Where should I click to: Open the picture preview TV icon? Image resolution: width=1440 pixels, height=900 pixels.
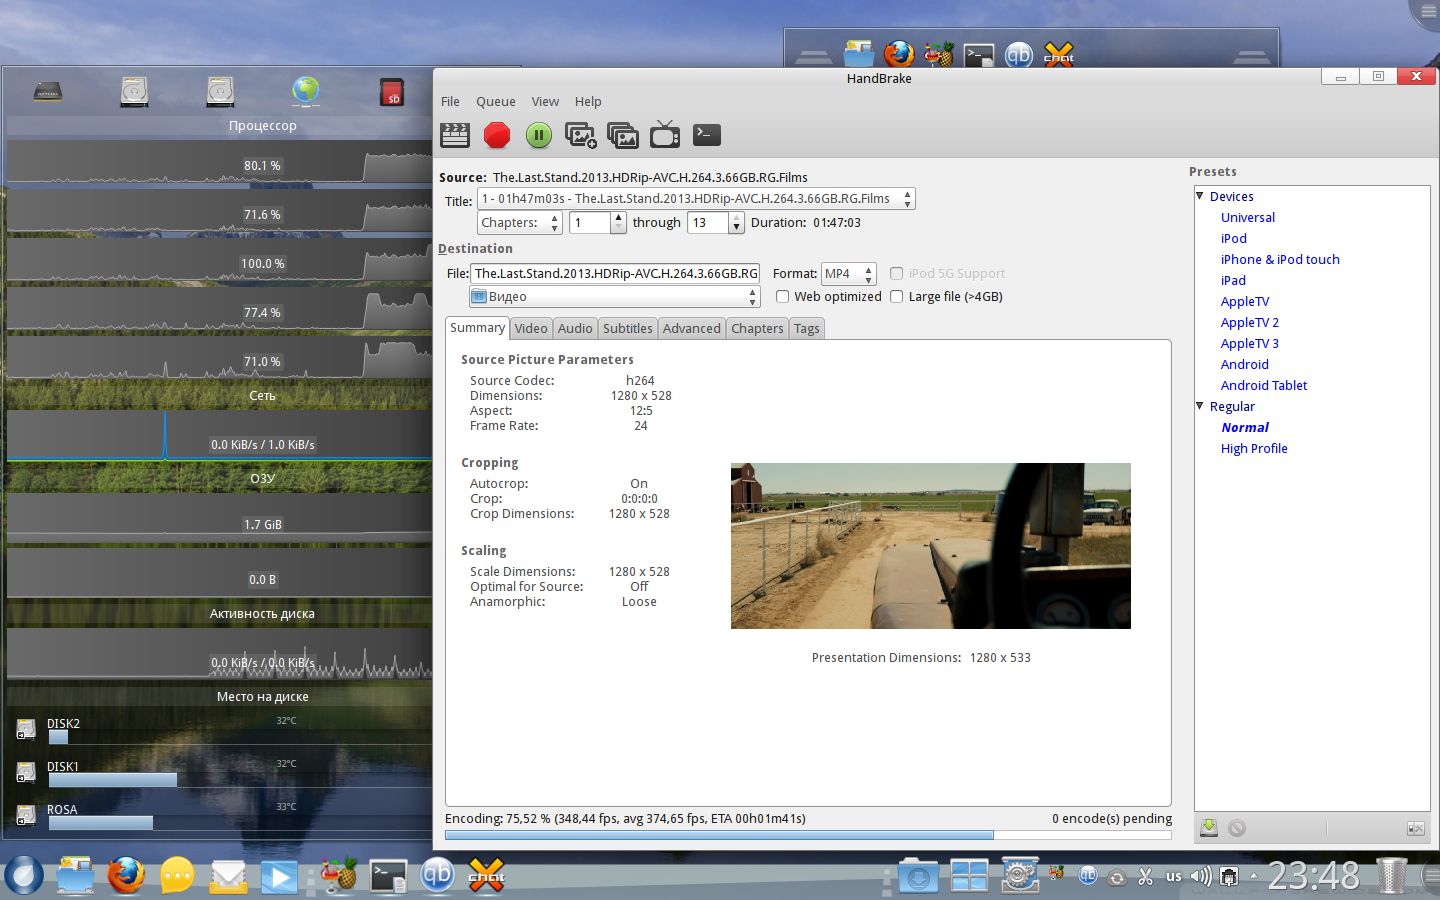pyautogui.click(x=664, y=135)
